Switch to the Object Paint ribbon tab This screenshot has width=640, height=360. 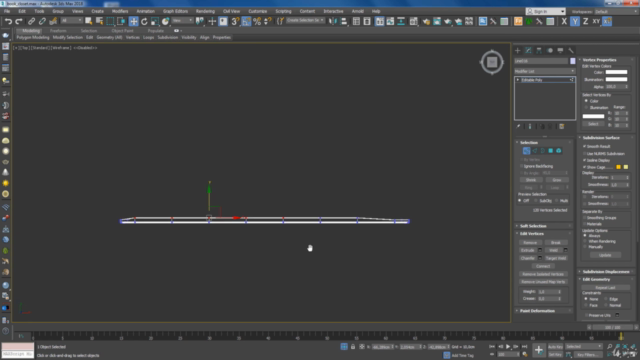point(122,31)
